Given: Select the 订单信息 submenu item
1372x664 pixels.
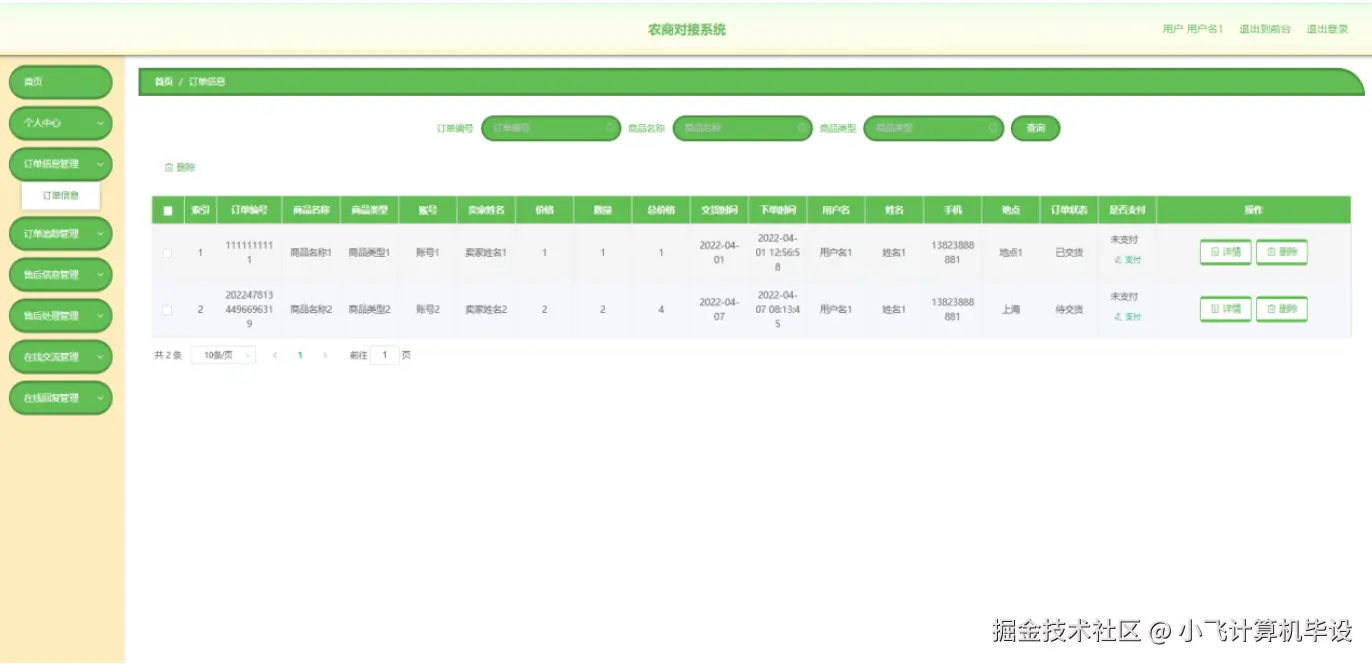Looking at the screenshot, I should pyautogui.click(x=61, y=196).
